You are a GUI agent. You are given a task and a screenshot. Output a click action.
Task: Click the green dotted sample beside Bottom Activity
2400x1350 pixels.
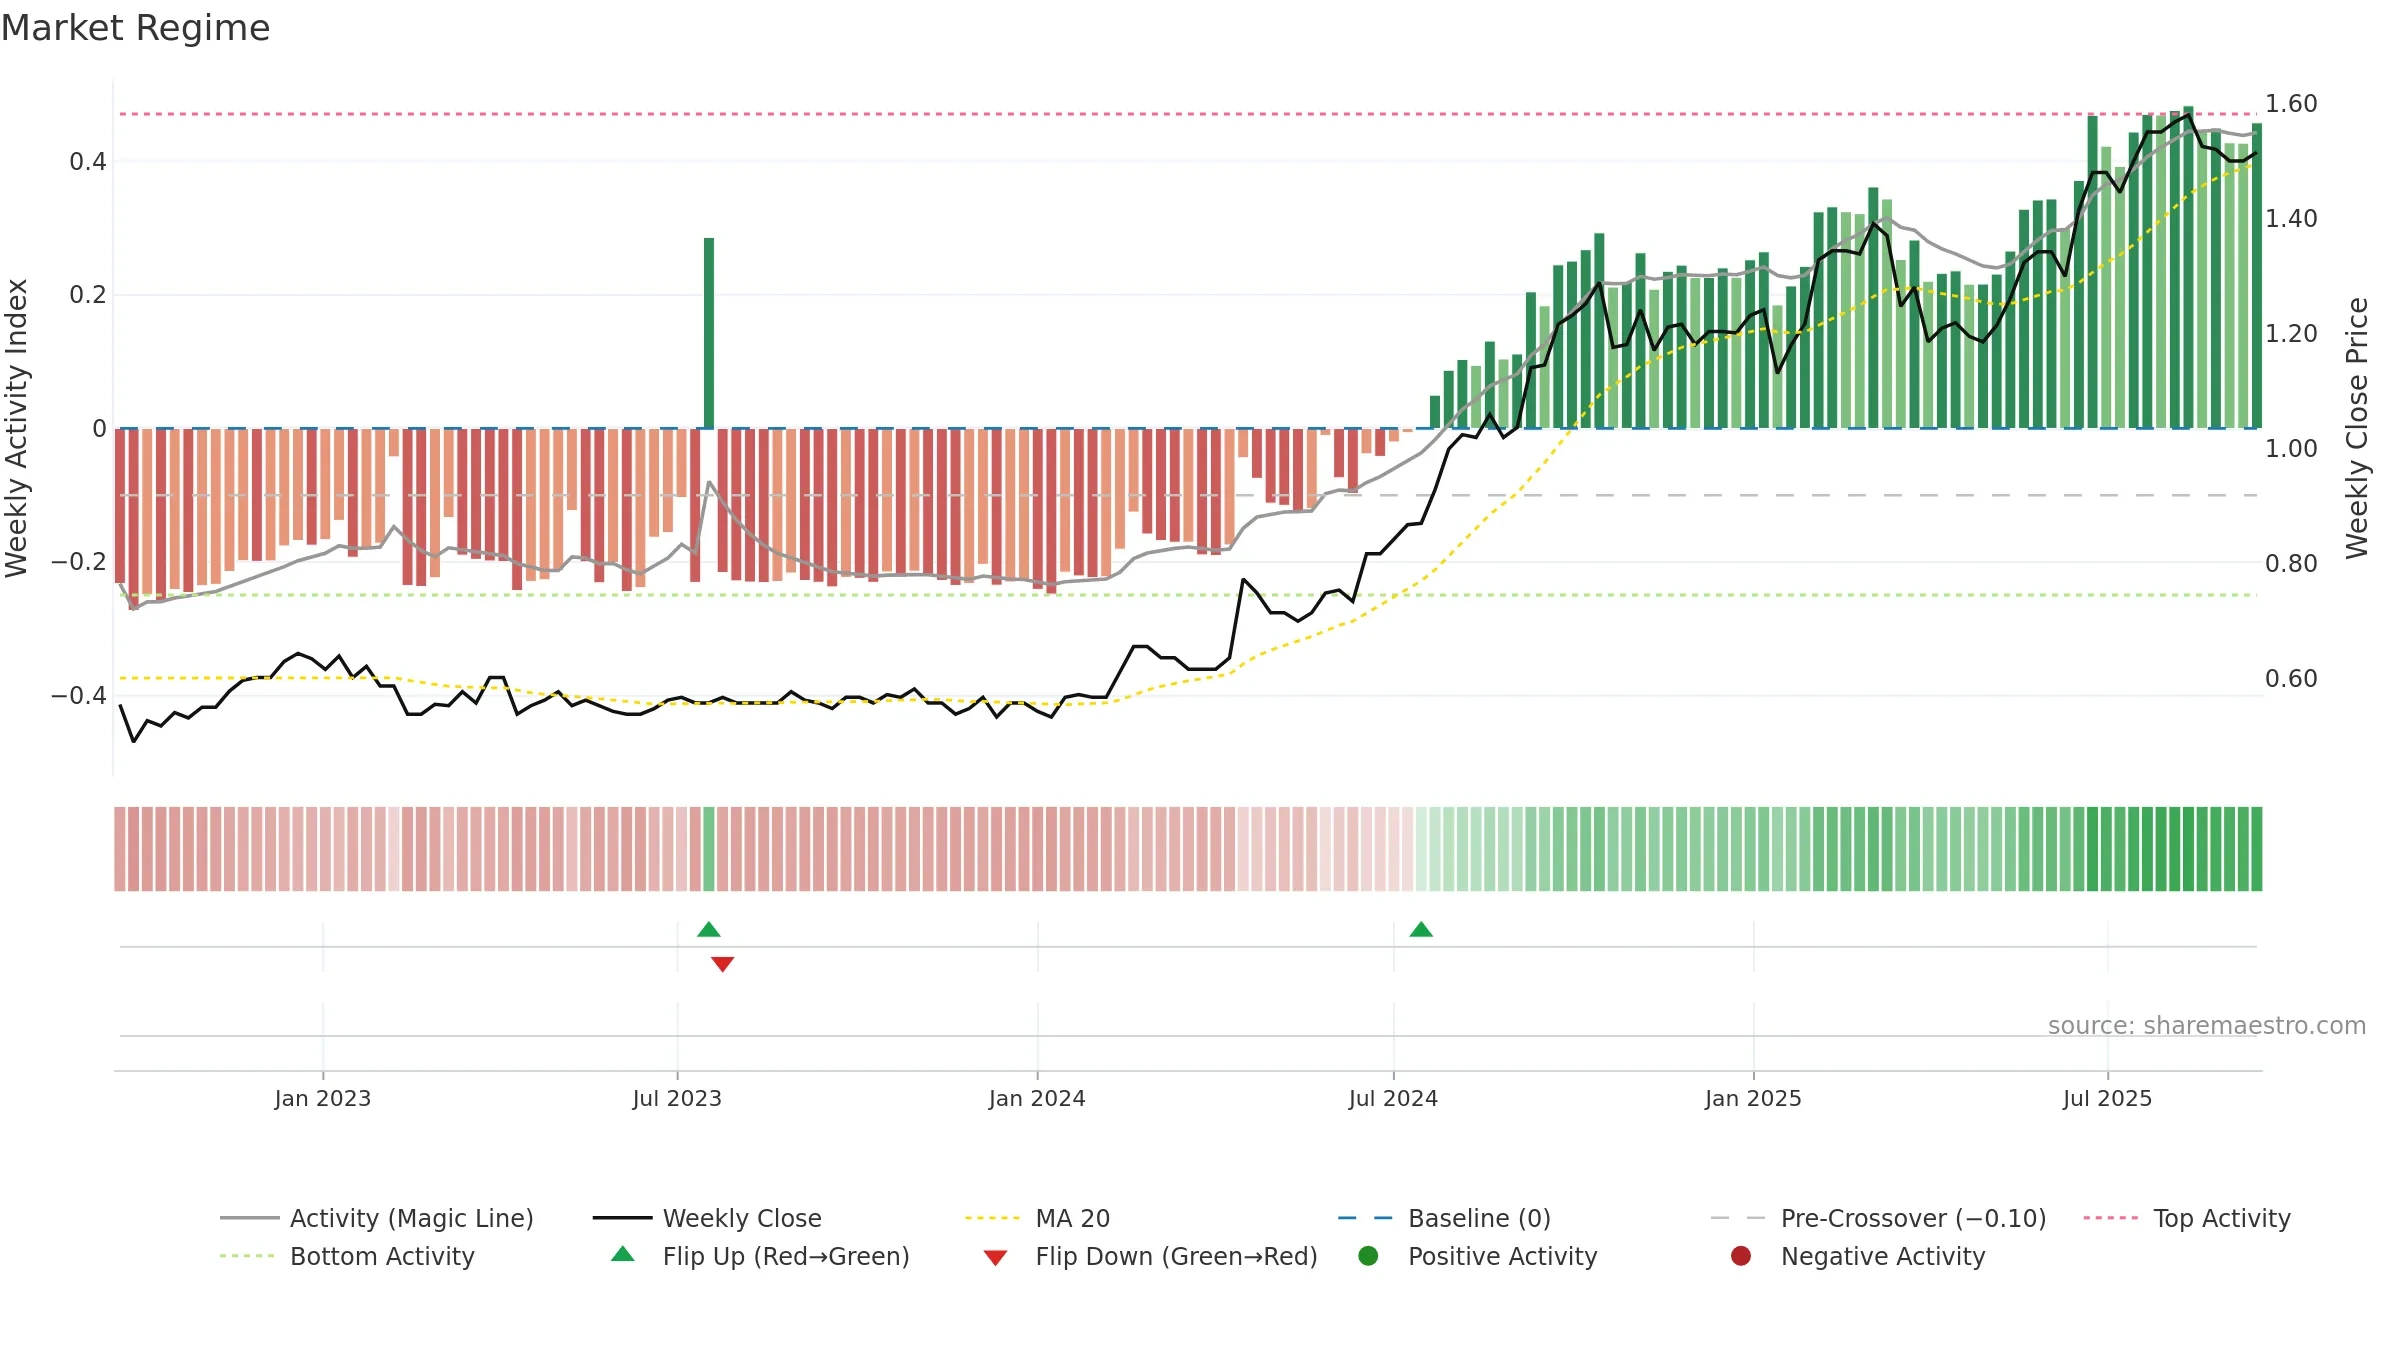point(248,1256)
